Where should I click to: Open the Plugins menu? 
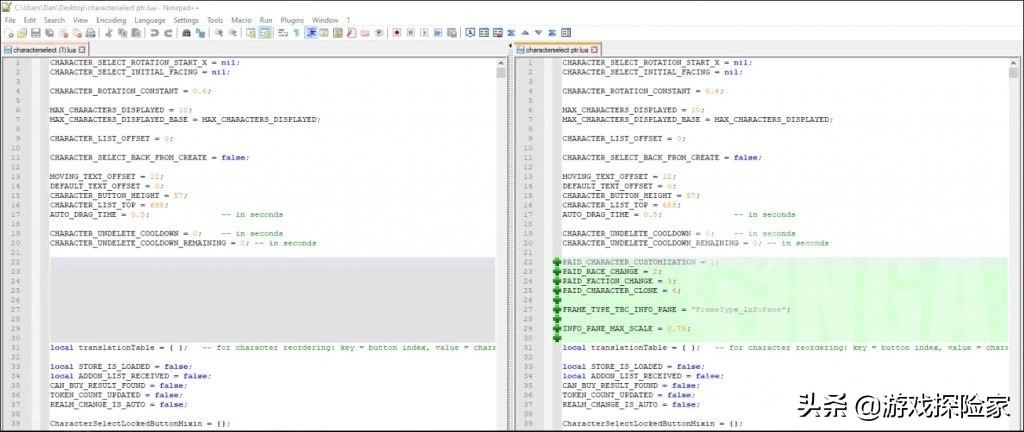click(292, 20)
